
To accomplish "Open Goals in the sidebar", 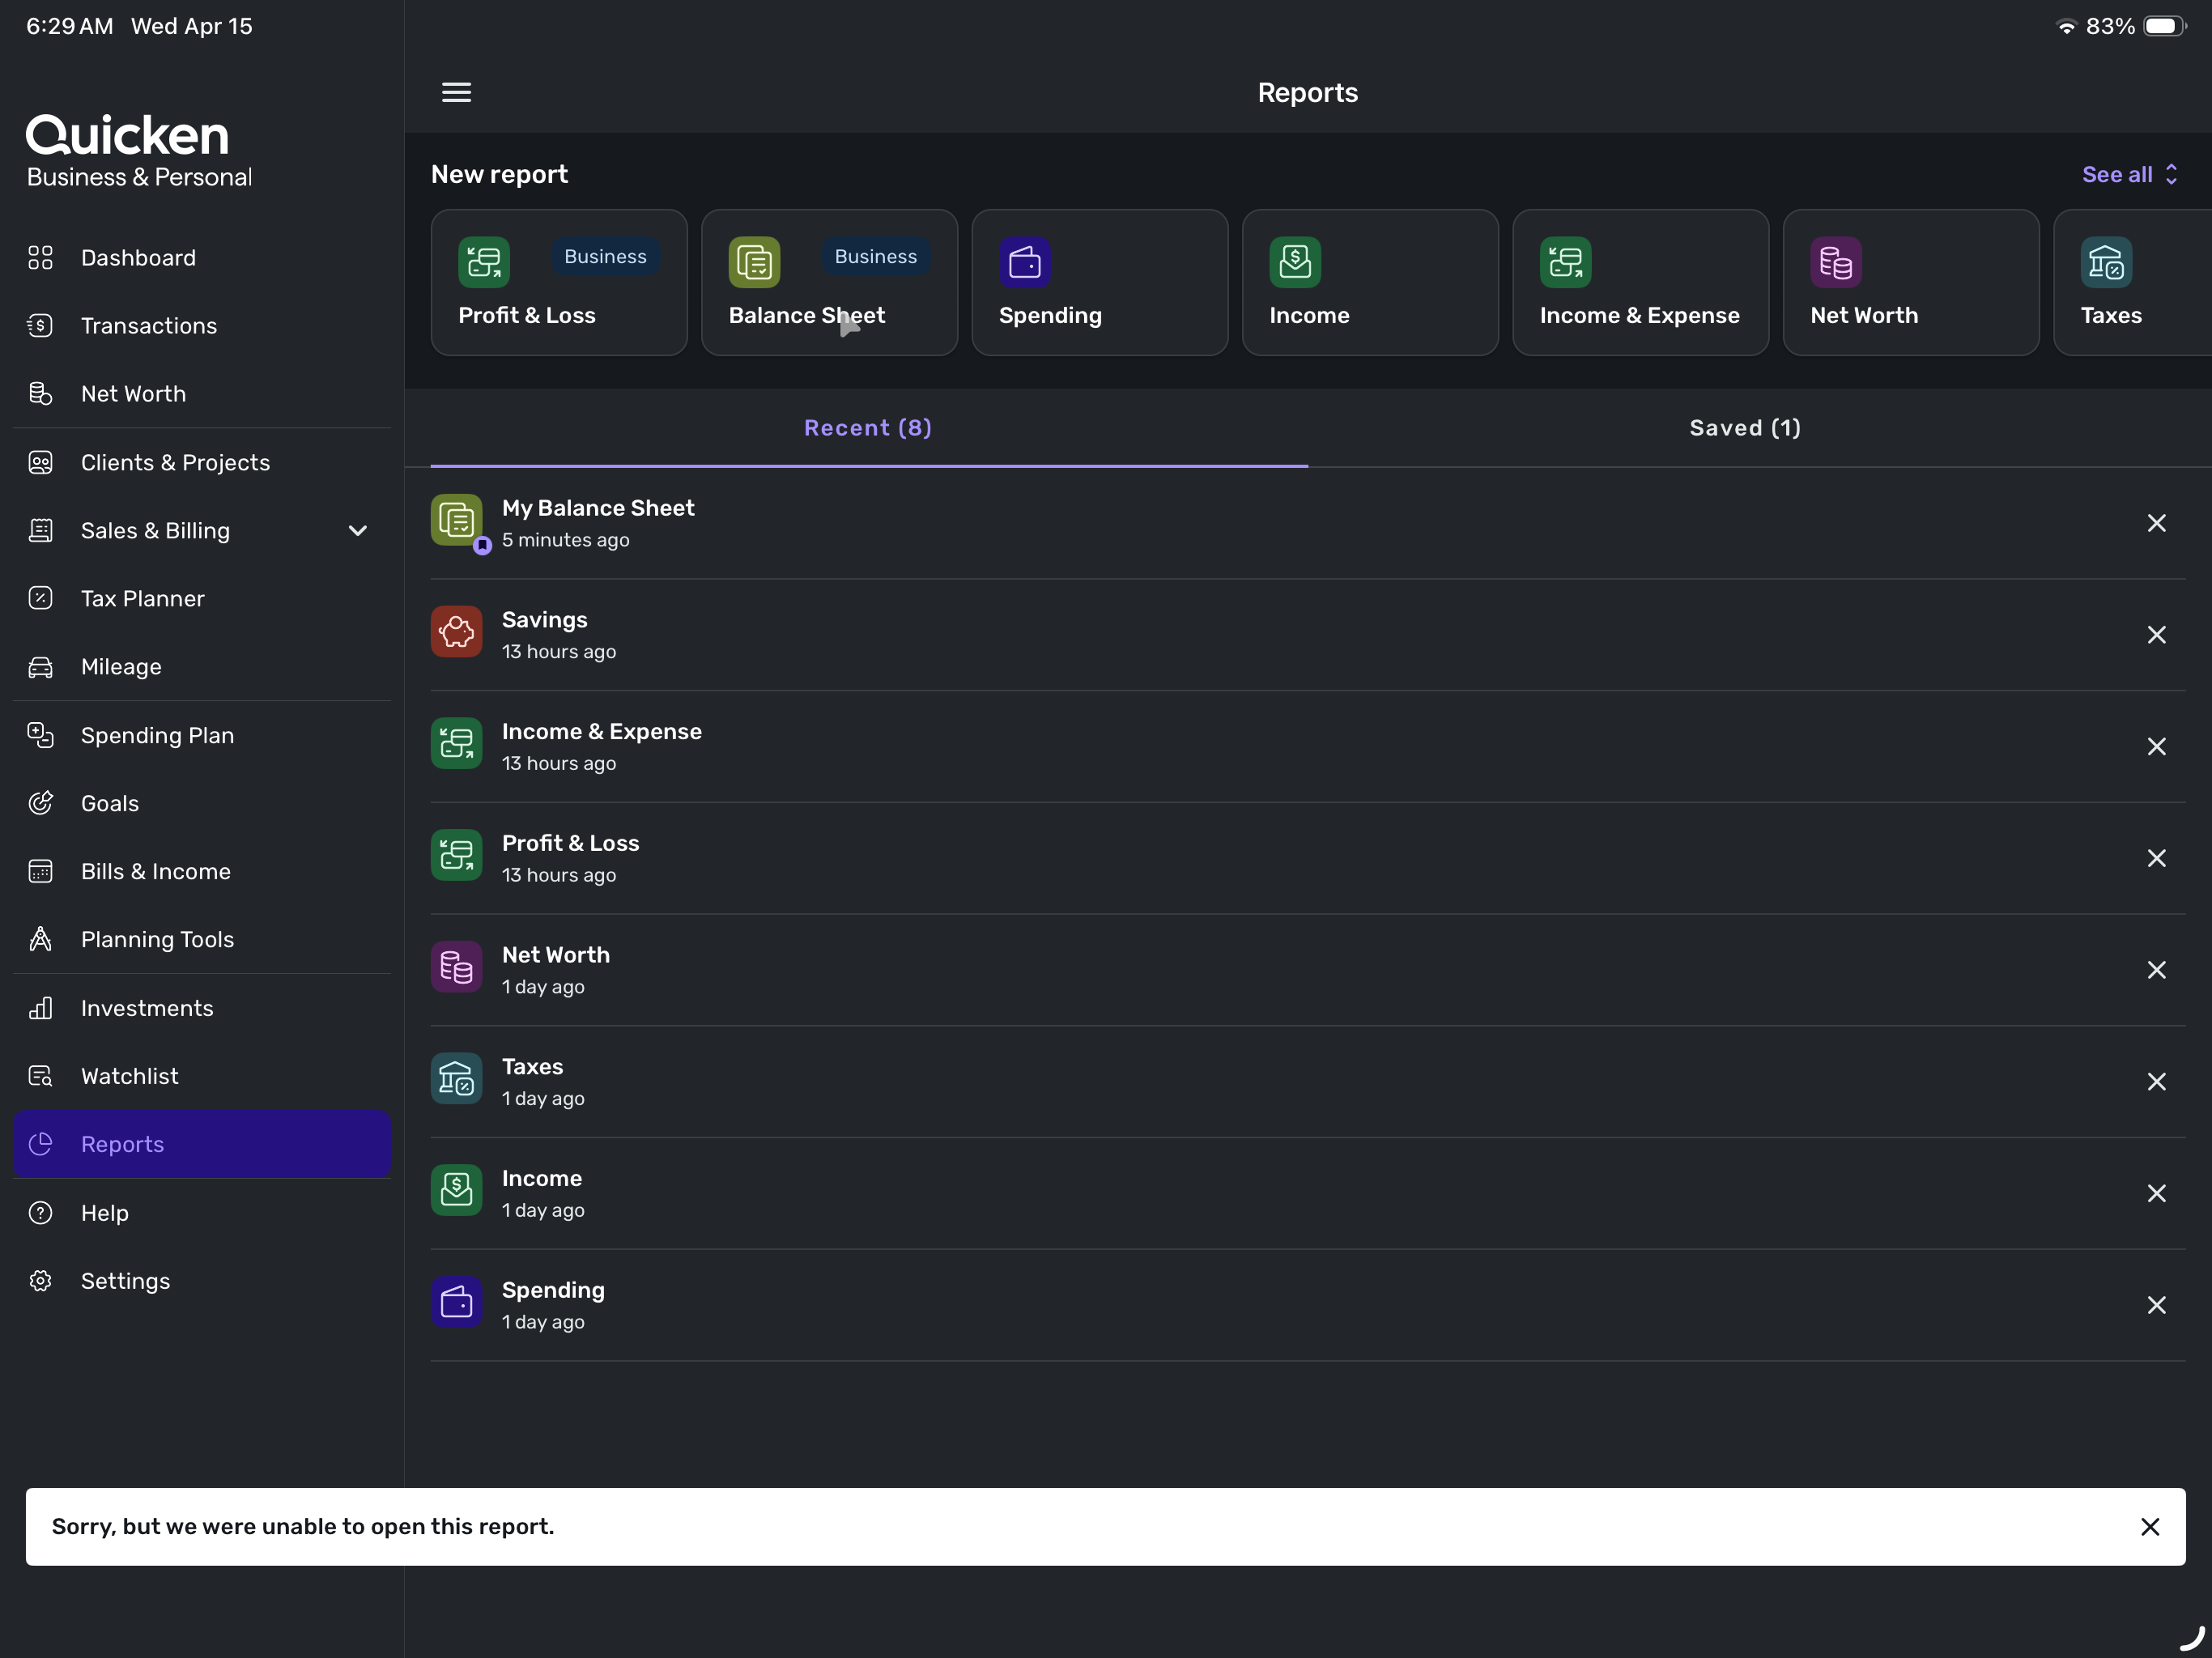I will [110, 803].
